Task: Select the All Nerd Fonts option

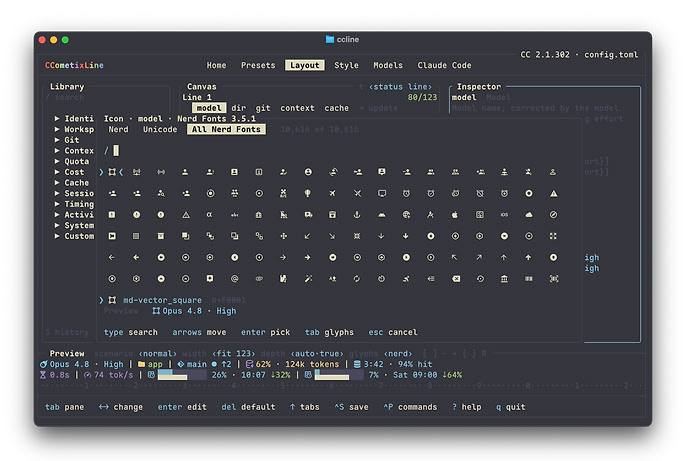Action: pos(226,129)
